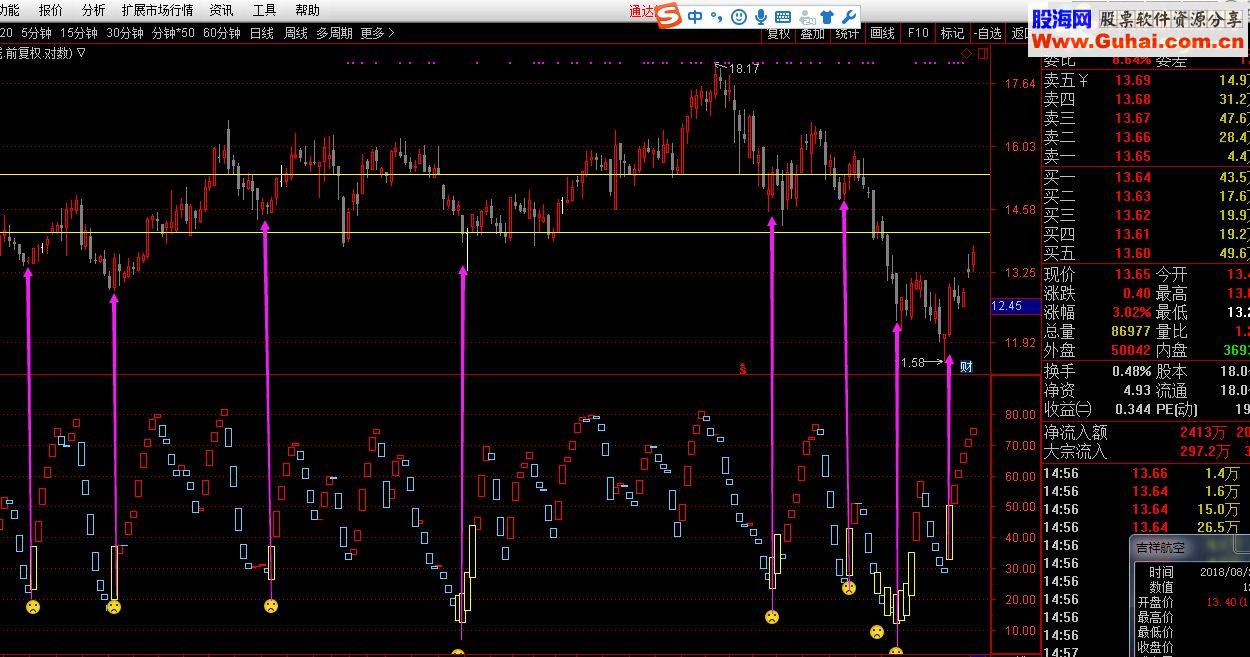
Task: Click the 总量 86977 value
Action: pyautogui.click(x=1130, y=331)
